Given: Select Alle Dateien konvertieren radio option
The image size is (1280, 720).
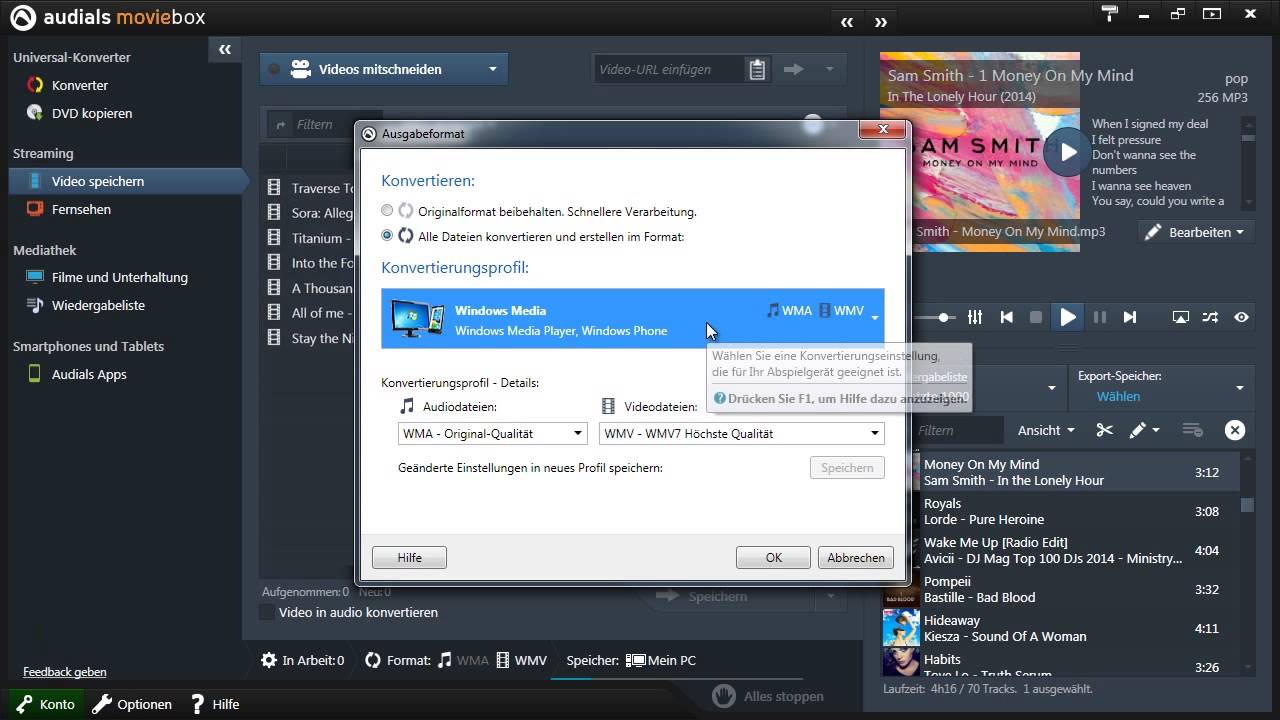Looking at the screenshot, I should (387, 236).
